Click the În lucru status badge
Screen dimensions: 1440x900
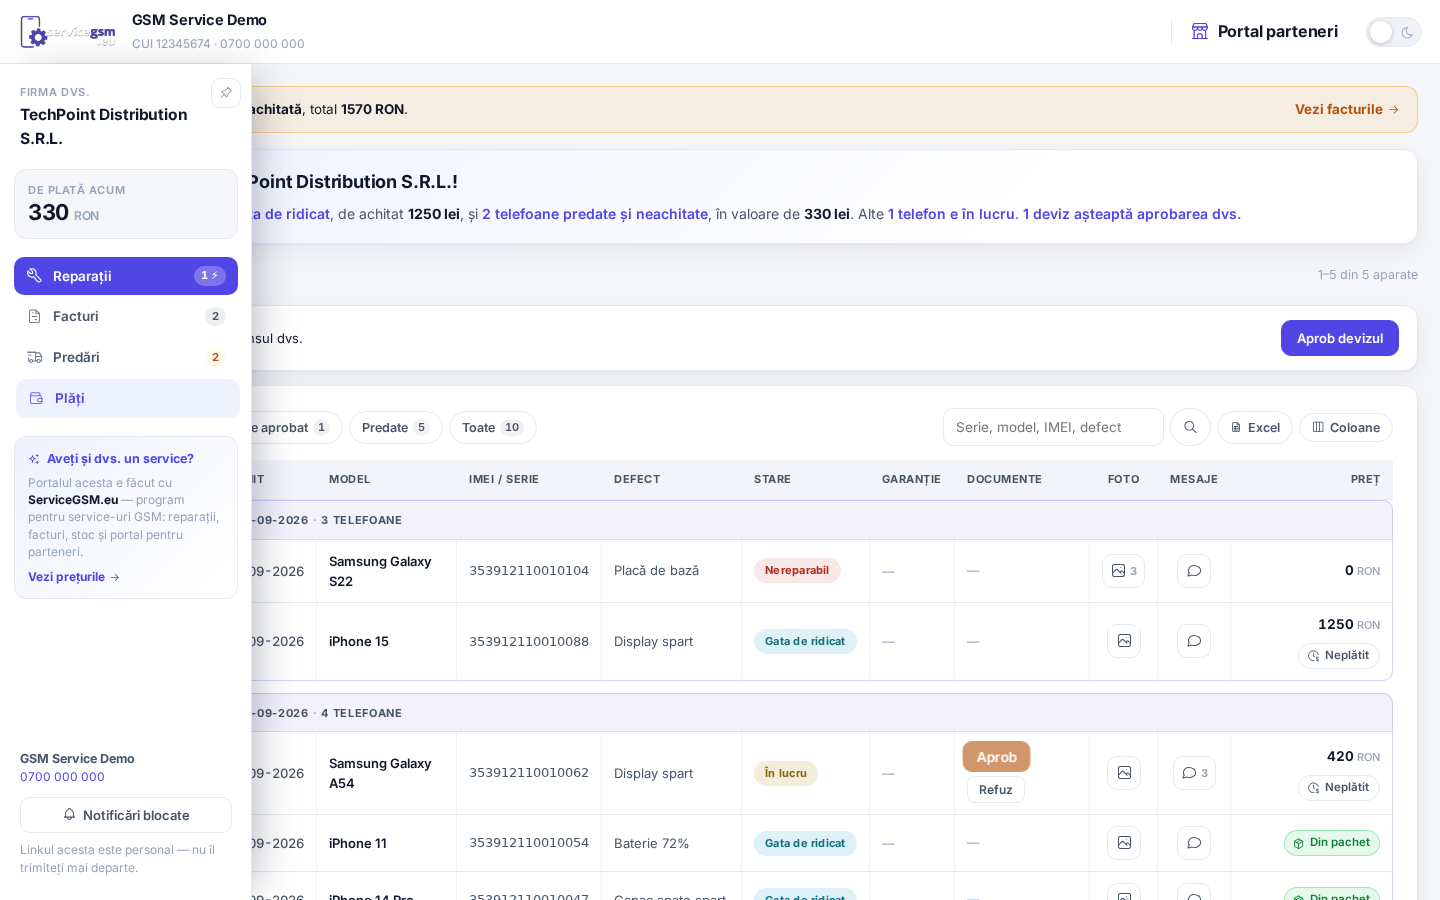[786, 773]
